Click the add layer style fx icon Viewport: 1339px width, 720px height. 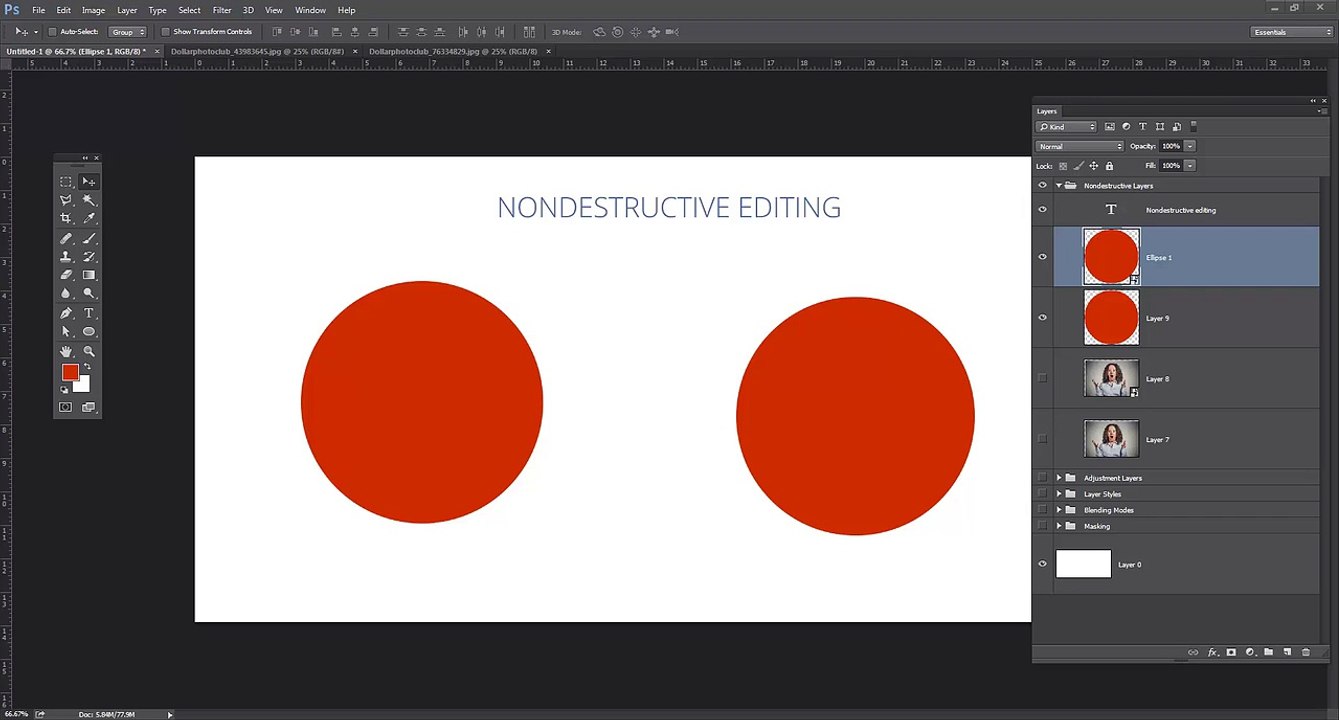(x=1213, y=652)
